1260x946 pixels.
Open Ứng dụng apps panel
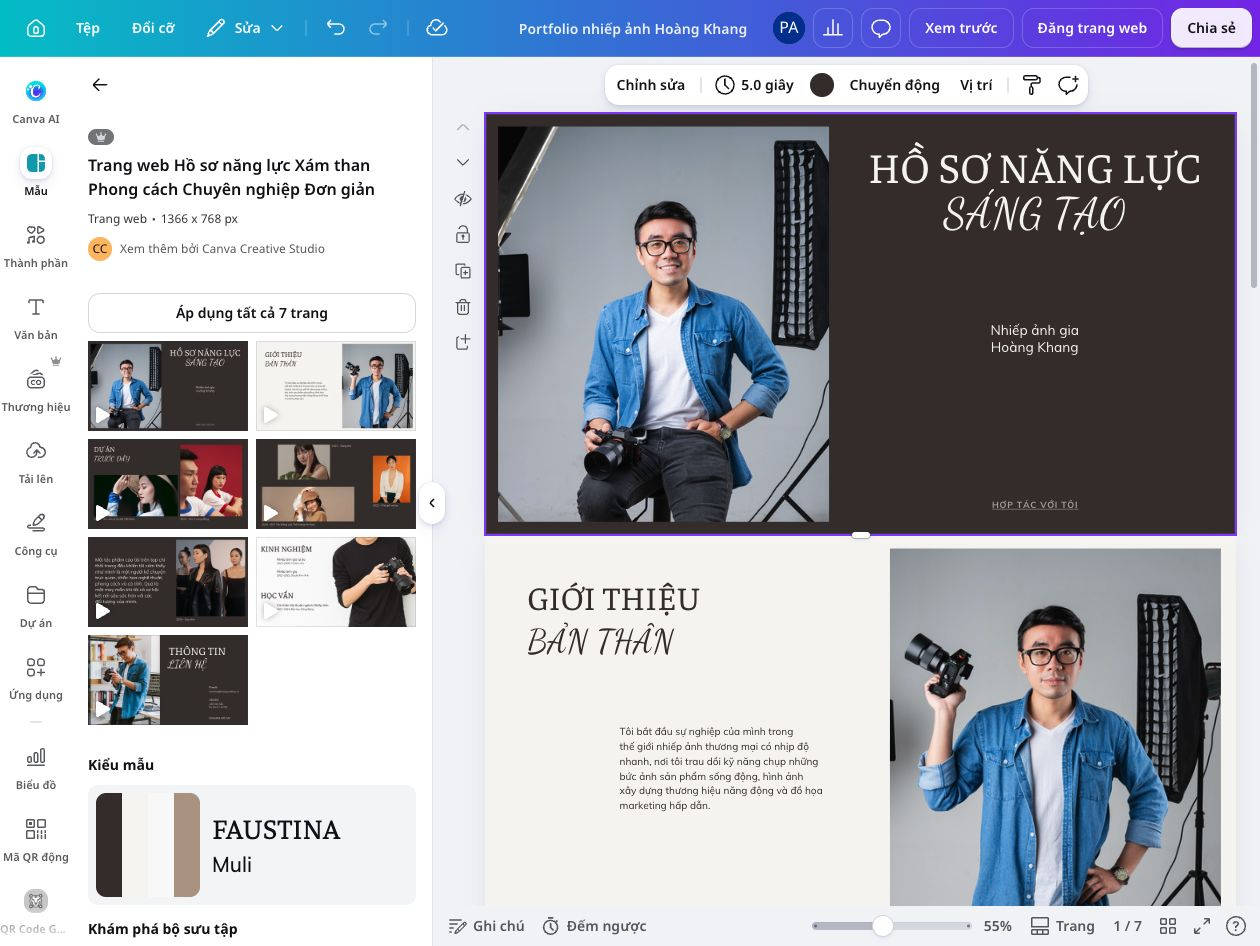(36, 678)
